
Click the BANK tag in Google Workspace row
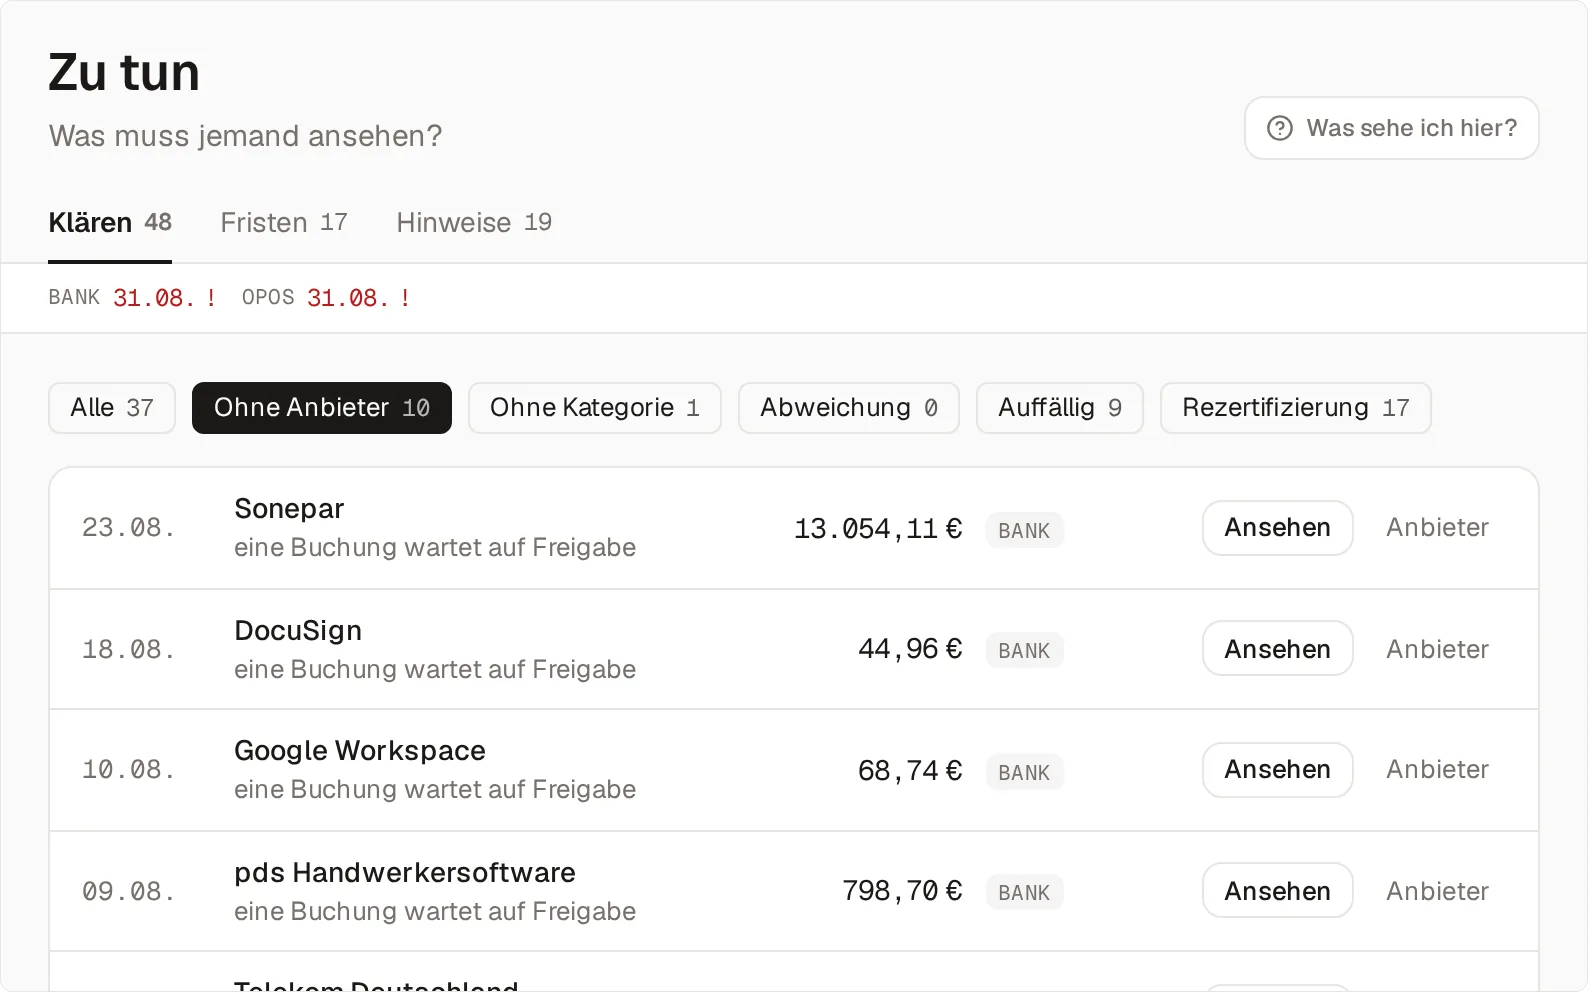1024,773
